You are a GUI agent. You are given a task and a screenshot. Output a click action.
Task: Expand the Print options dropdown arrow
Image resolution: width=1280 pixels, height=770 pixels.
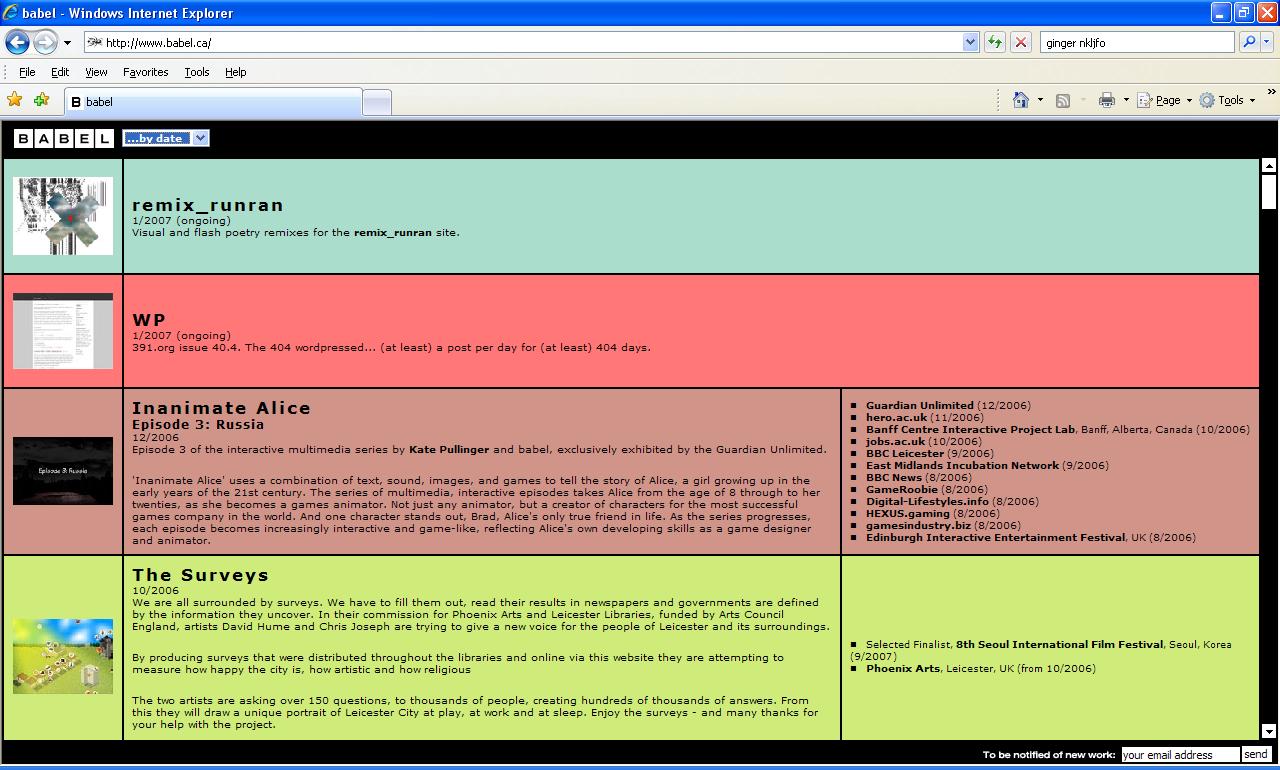pos(1126,100)
